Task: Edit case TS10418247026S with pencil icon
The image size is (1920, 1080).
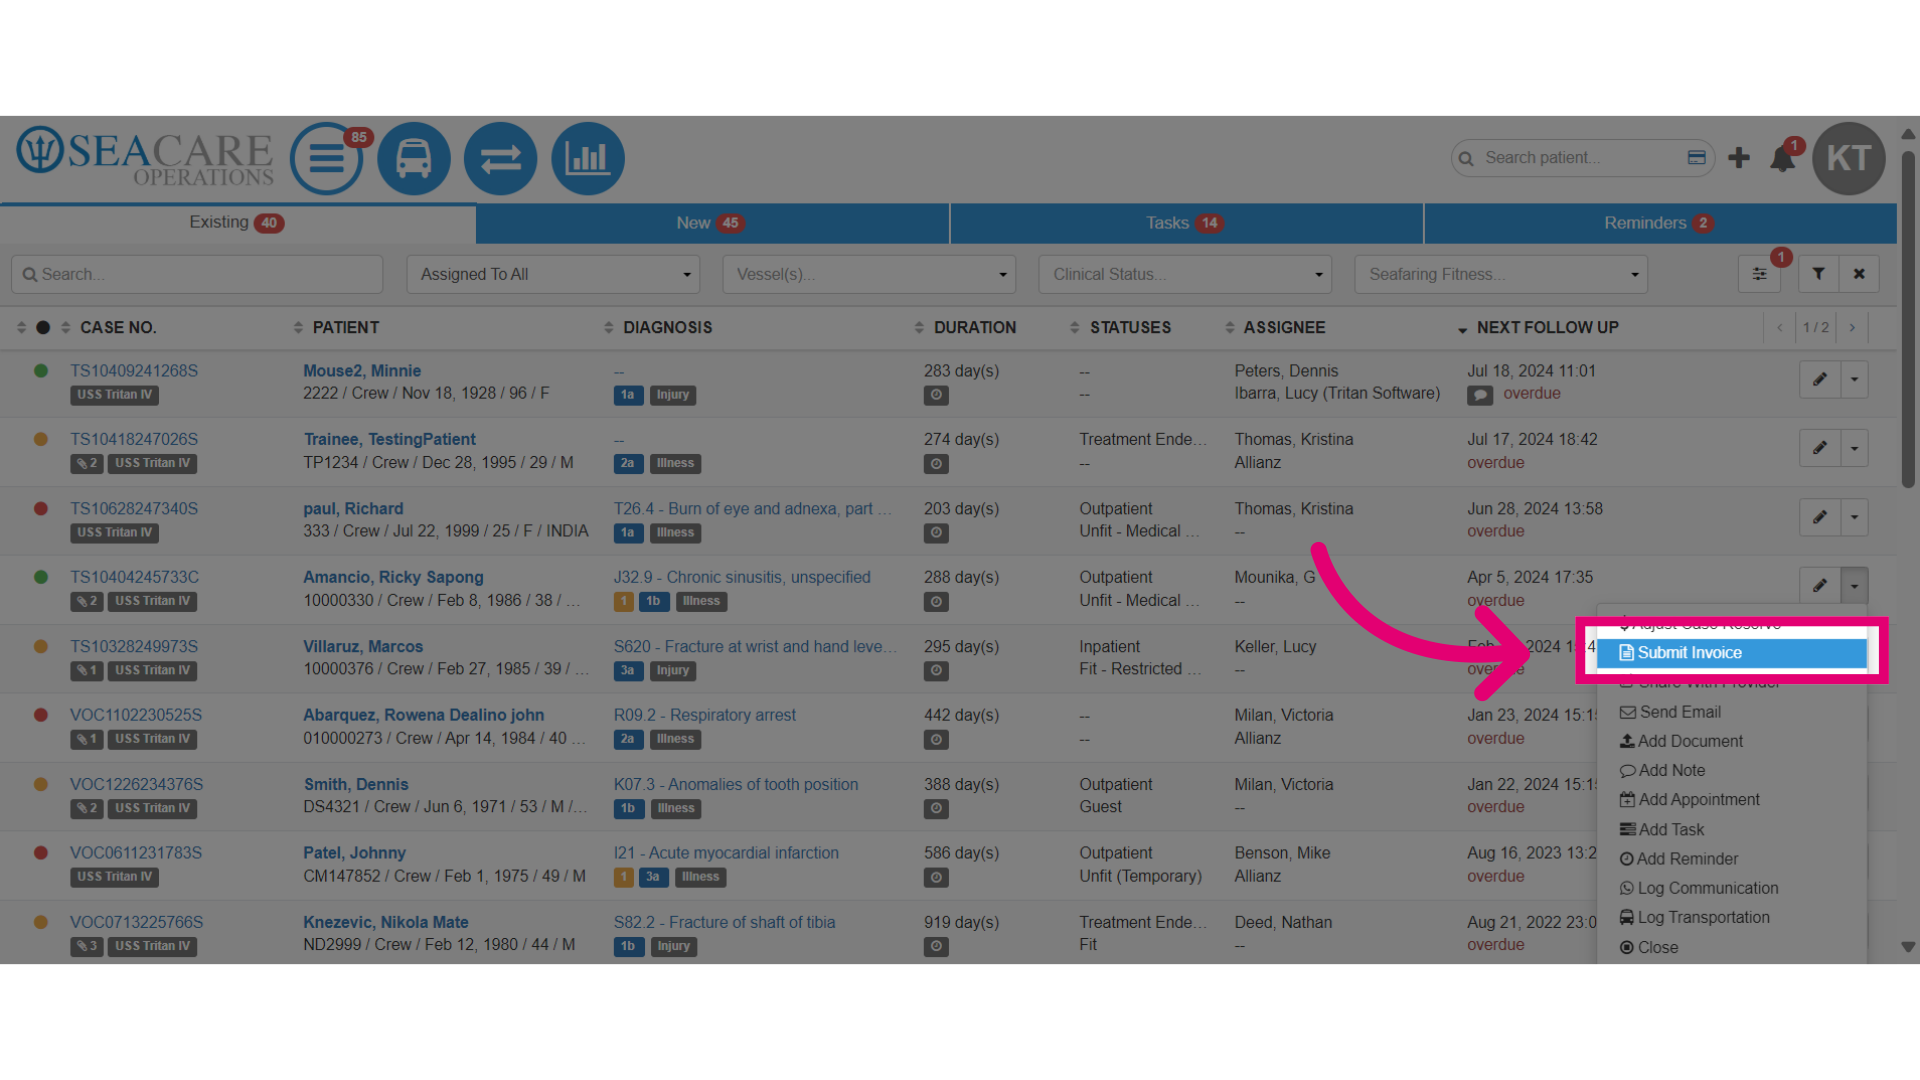Action: tap(1820, 448)
